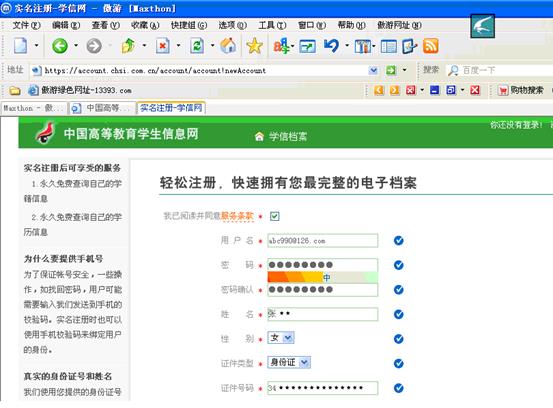Image resolution: width=553 pixels, height=408 pixels.
Task: Click the green Back navigation arrow
Action: pyautogui.click(x=60, y=46)
